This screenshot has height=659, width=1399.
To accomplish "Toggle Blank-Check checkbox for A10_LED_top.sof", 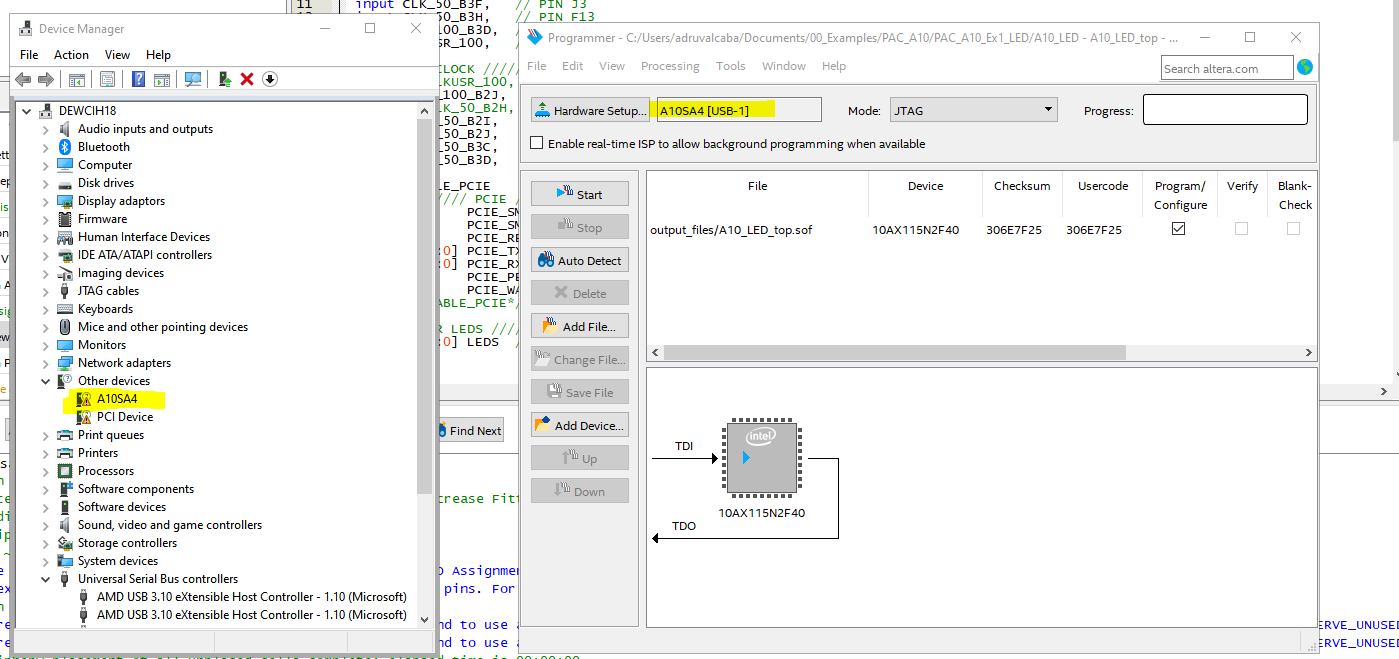I will (x=1293, y=229).
